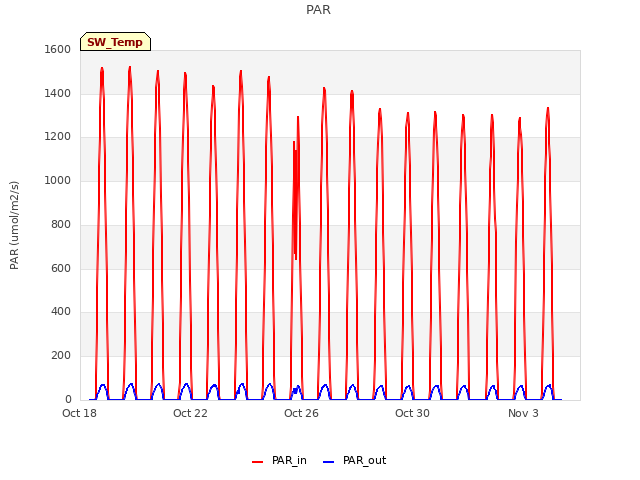Click the 1000 y-axis tick label
640x480 pixels.
[58, 180]
